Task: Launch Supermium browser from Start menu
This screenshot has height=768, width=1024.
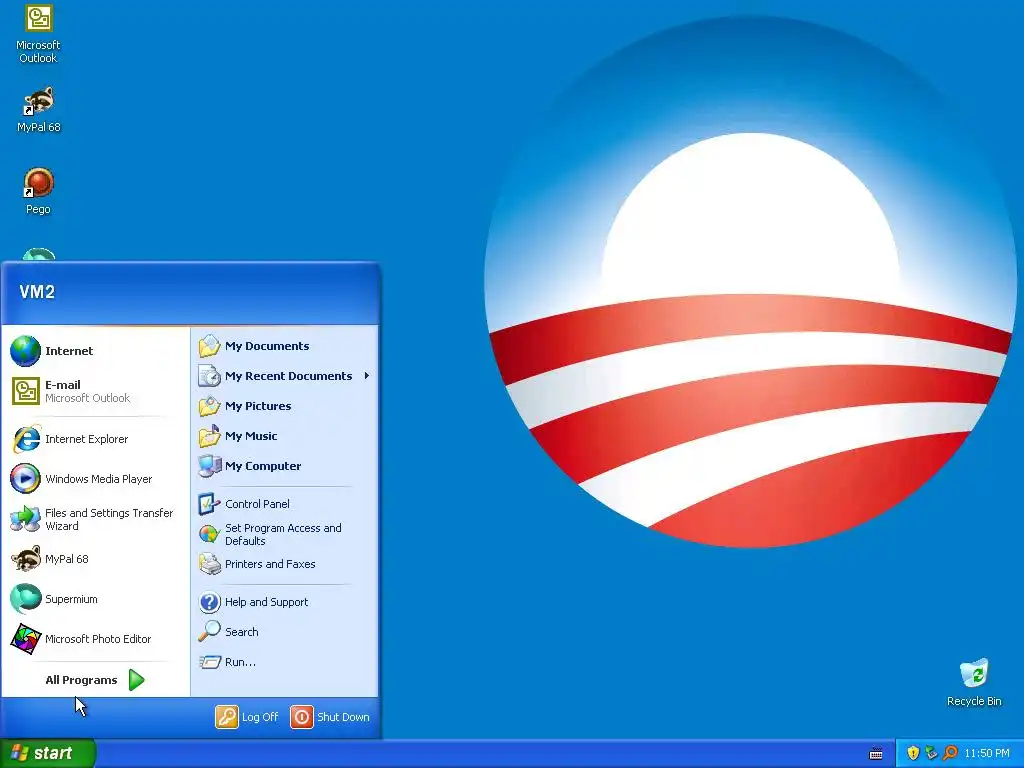Action: 95,599
